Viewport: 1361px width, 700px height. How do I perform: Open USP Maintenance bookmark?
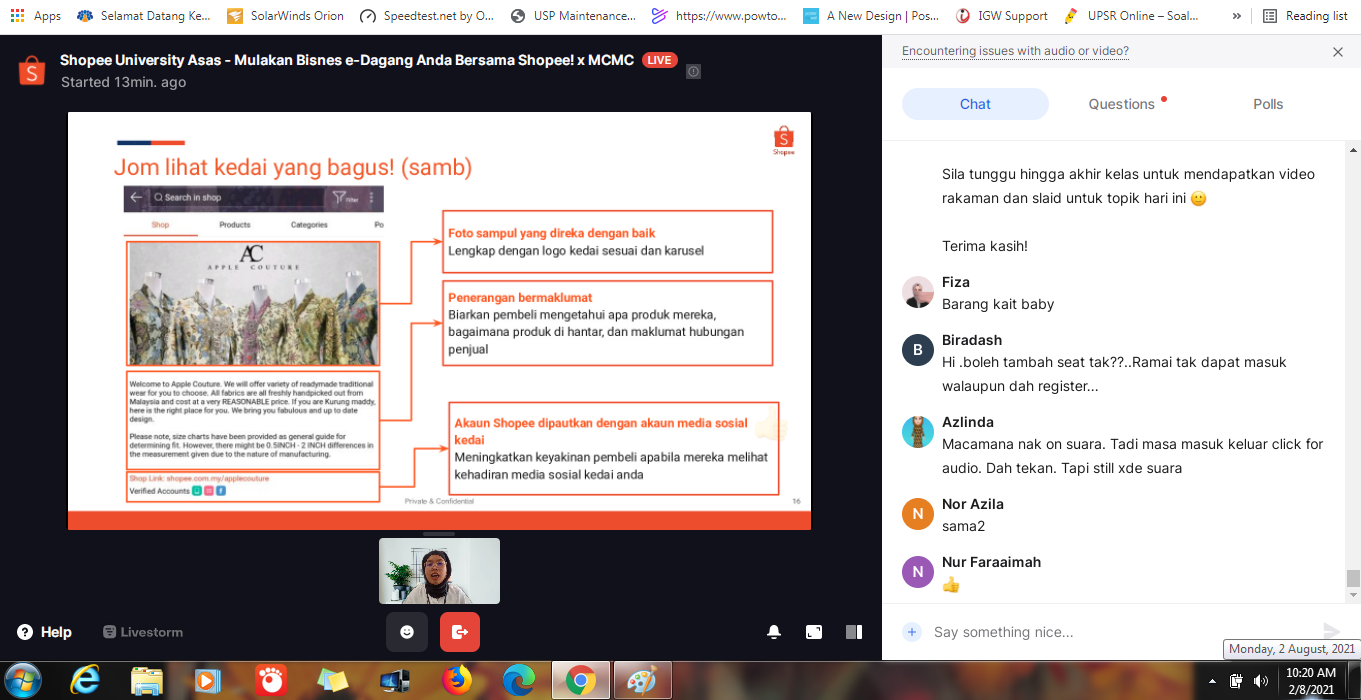click(x=573, y=16)
